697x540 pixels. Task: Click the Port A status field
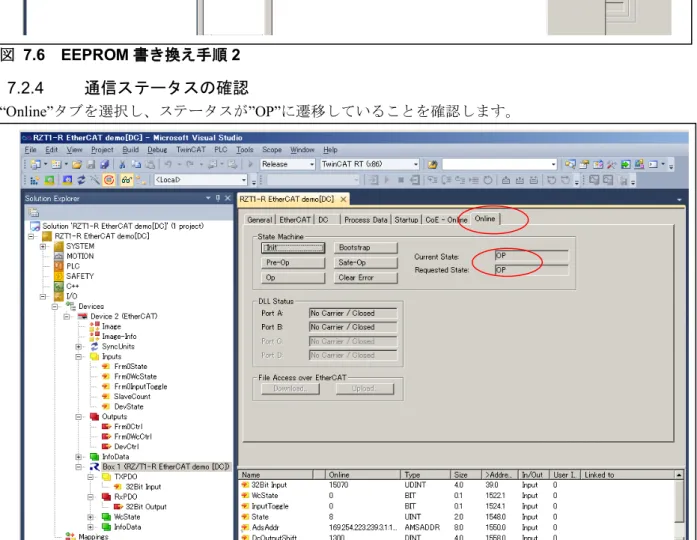click(x=353, y=313)
